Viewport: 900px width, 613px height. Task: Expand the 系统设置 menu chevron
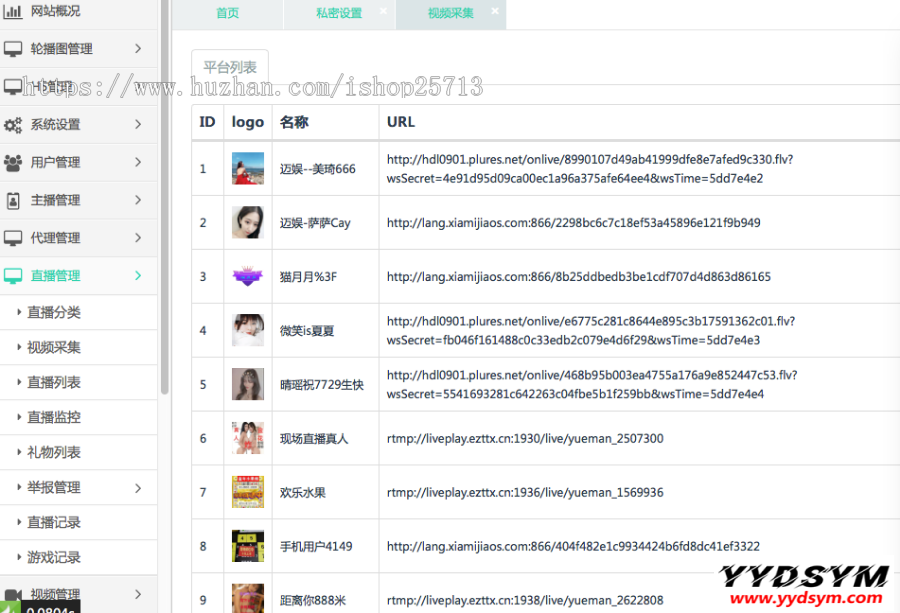point(138,125)
